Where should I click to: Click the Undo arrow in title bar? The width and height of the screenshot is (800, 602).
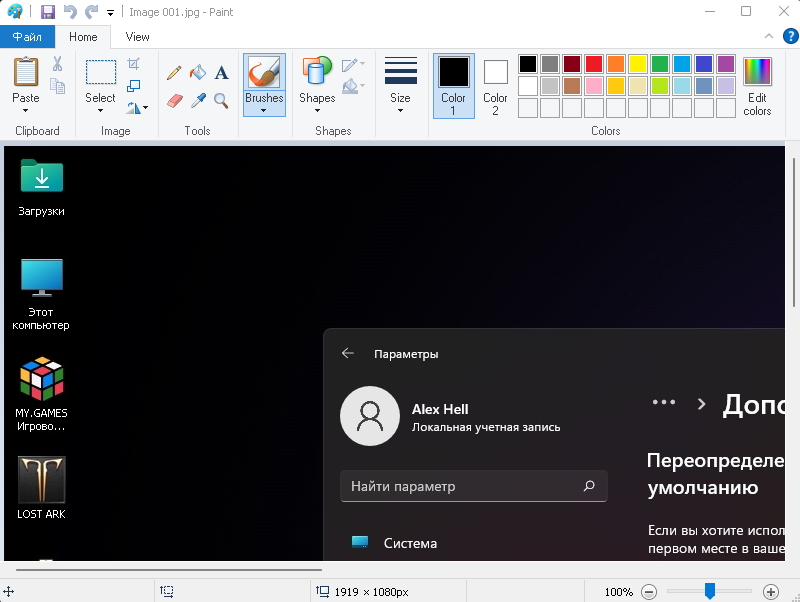pos(70,12)
